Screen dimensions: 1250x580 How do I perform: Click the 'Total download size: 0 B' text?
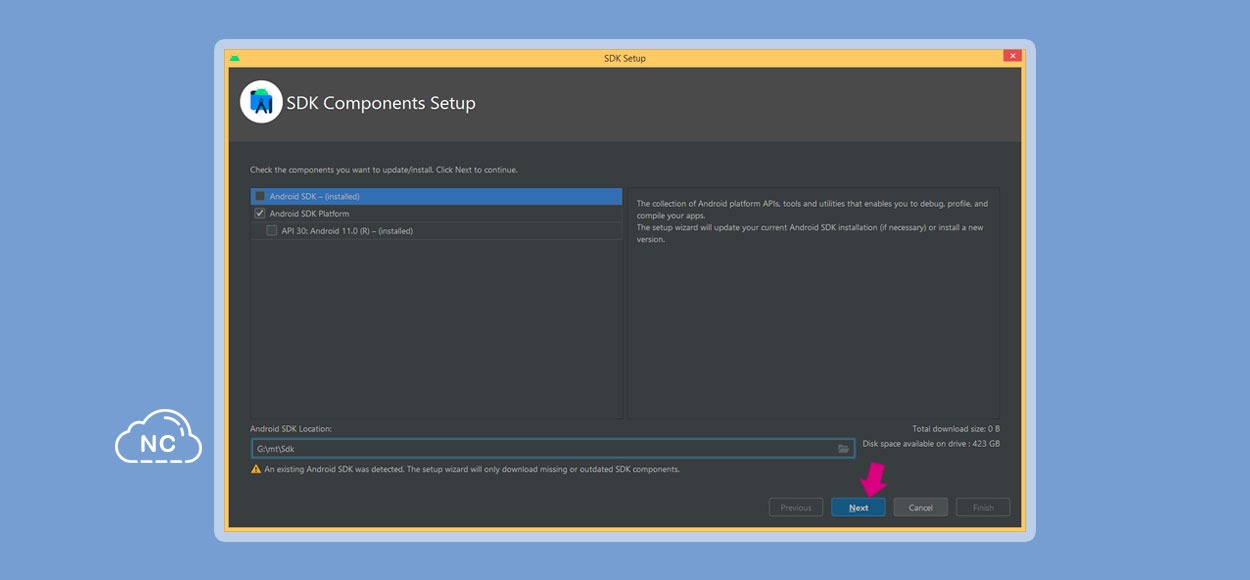pos(956,429)
